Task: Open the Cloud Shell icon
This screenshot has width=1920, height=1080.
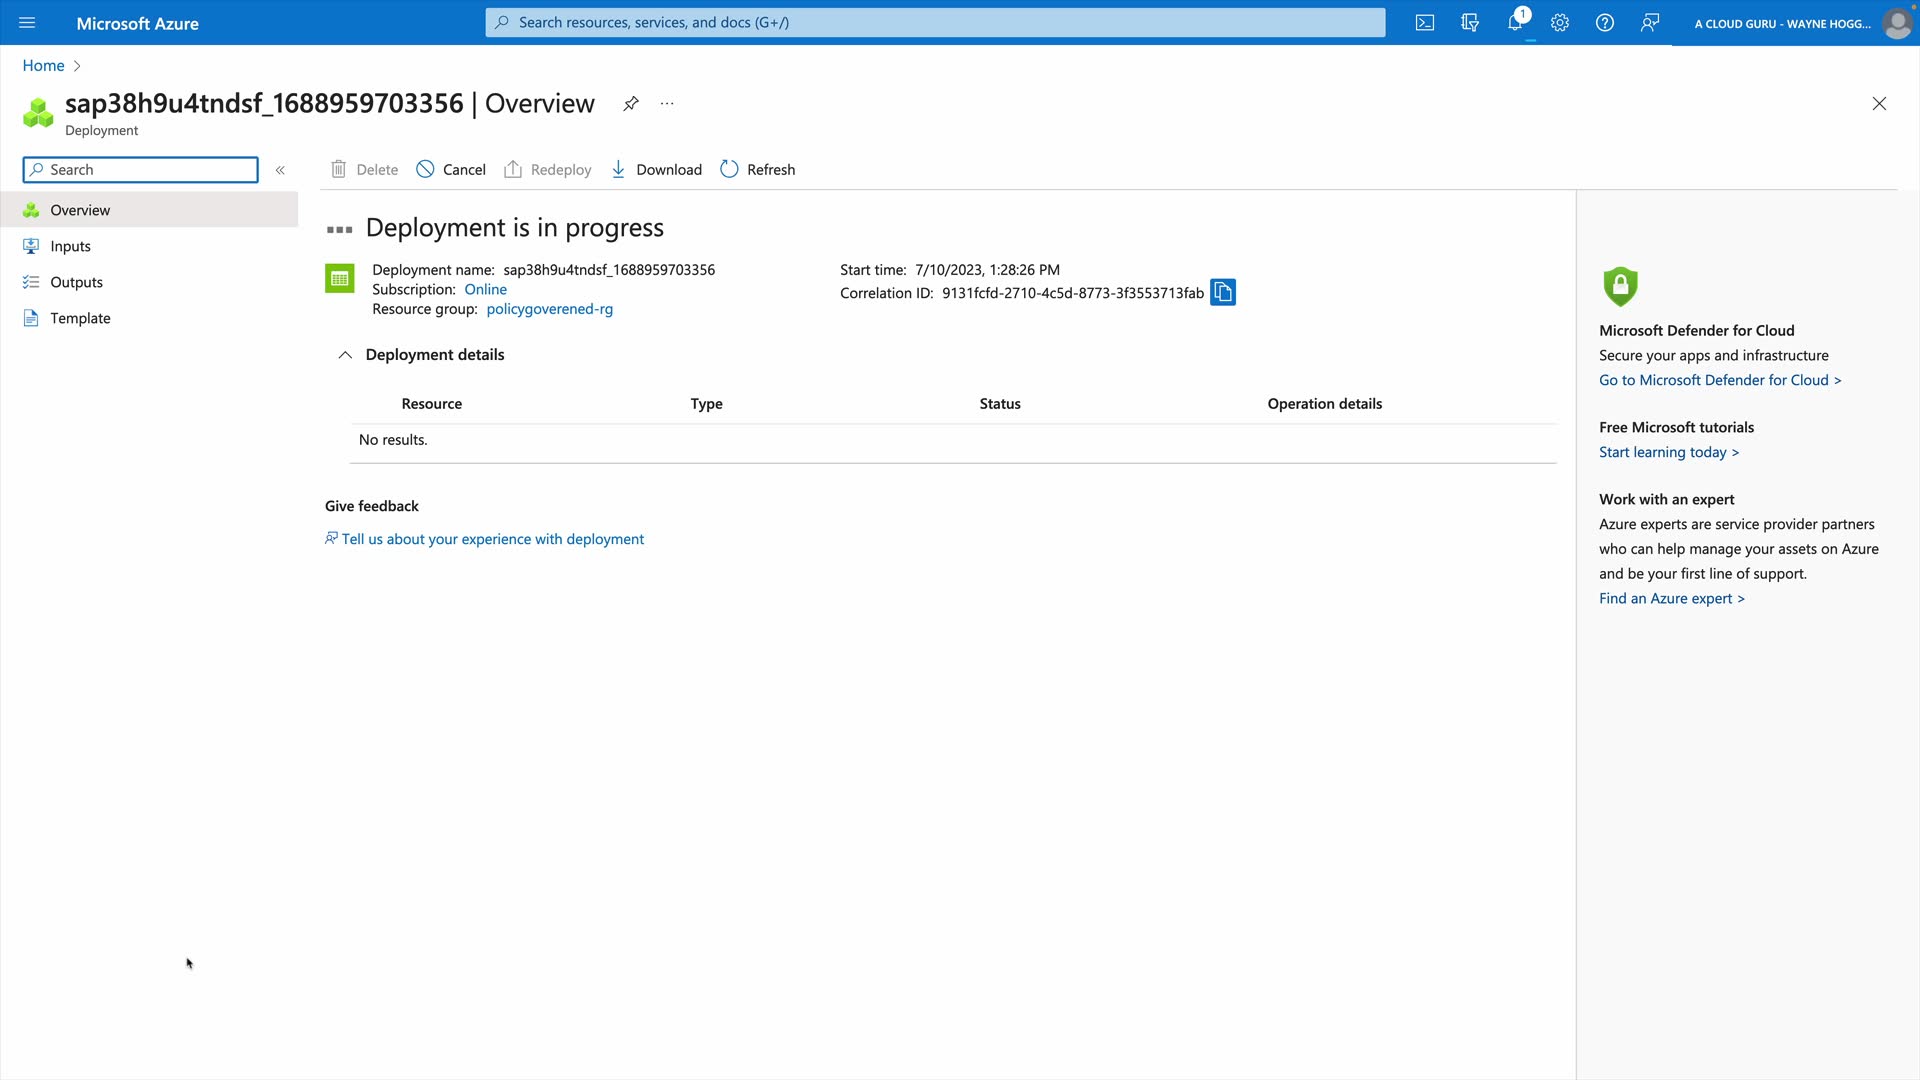Action: (x=1425, y=23)
